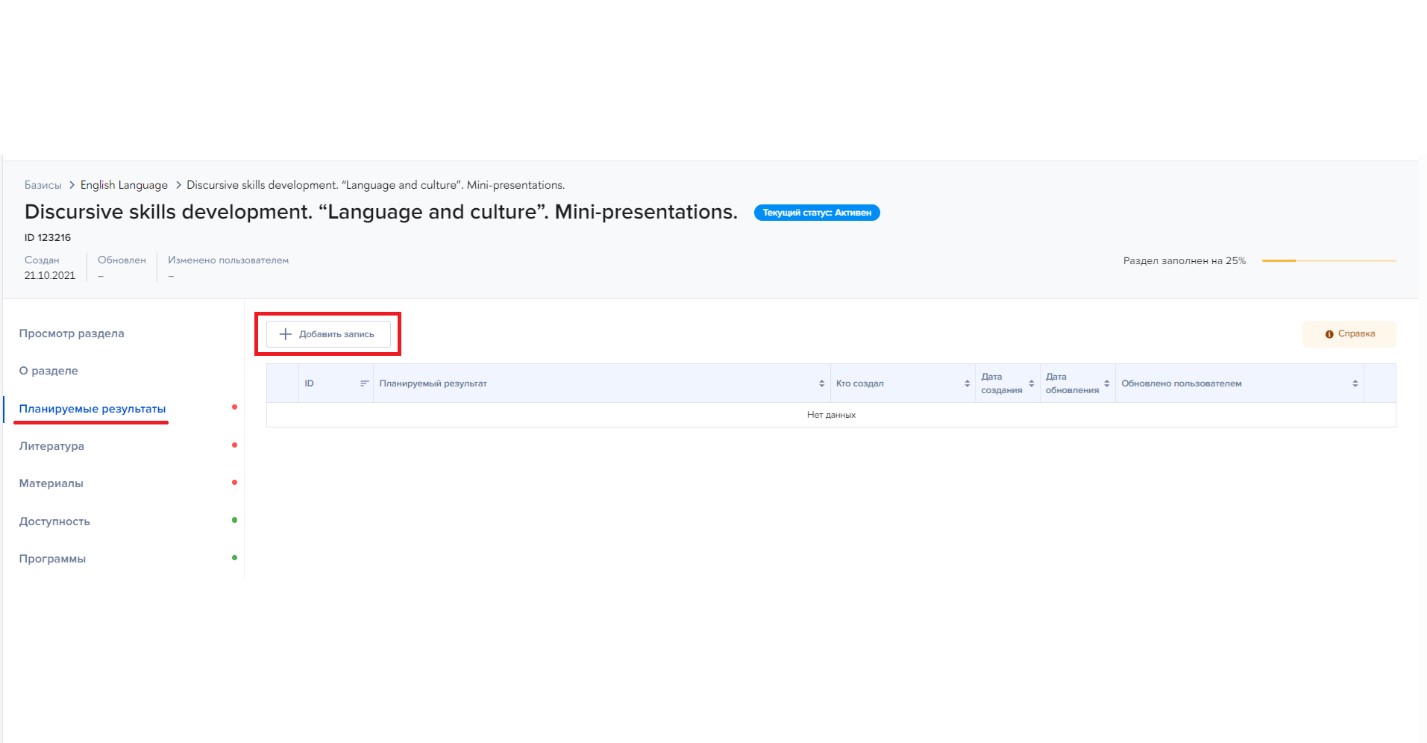Open the Справка help button
This screenshot has height=743, width=1427.
click(x=1349, y=334)
